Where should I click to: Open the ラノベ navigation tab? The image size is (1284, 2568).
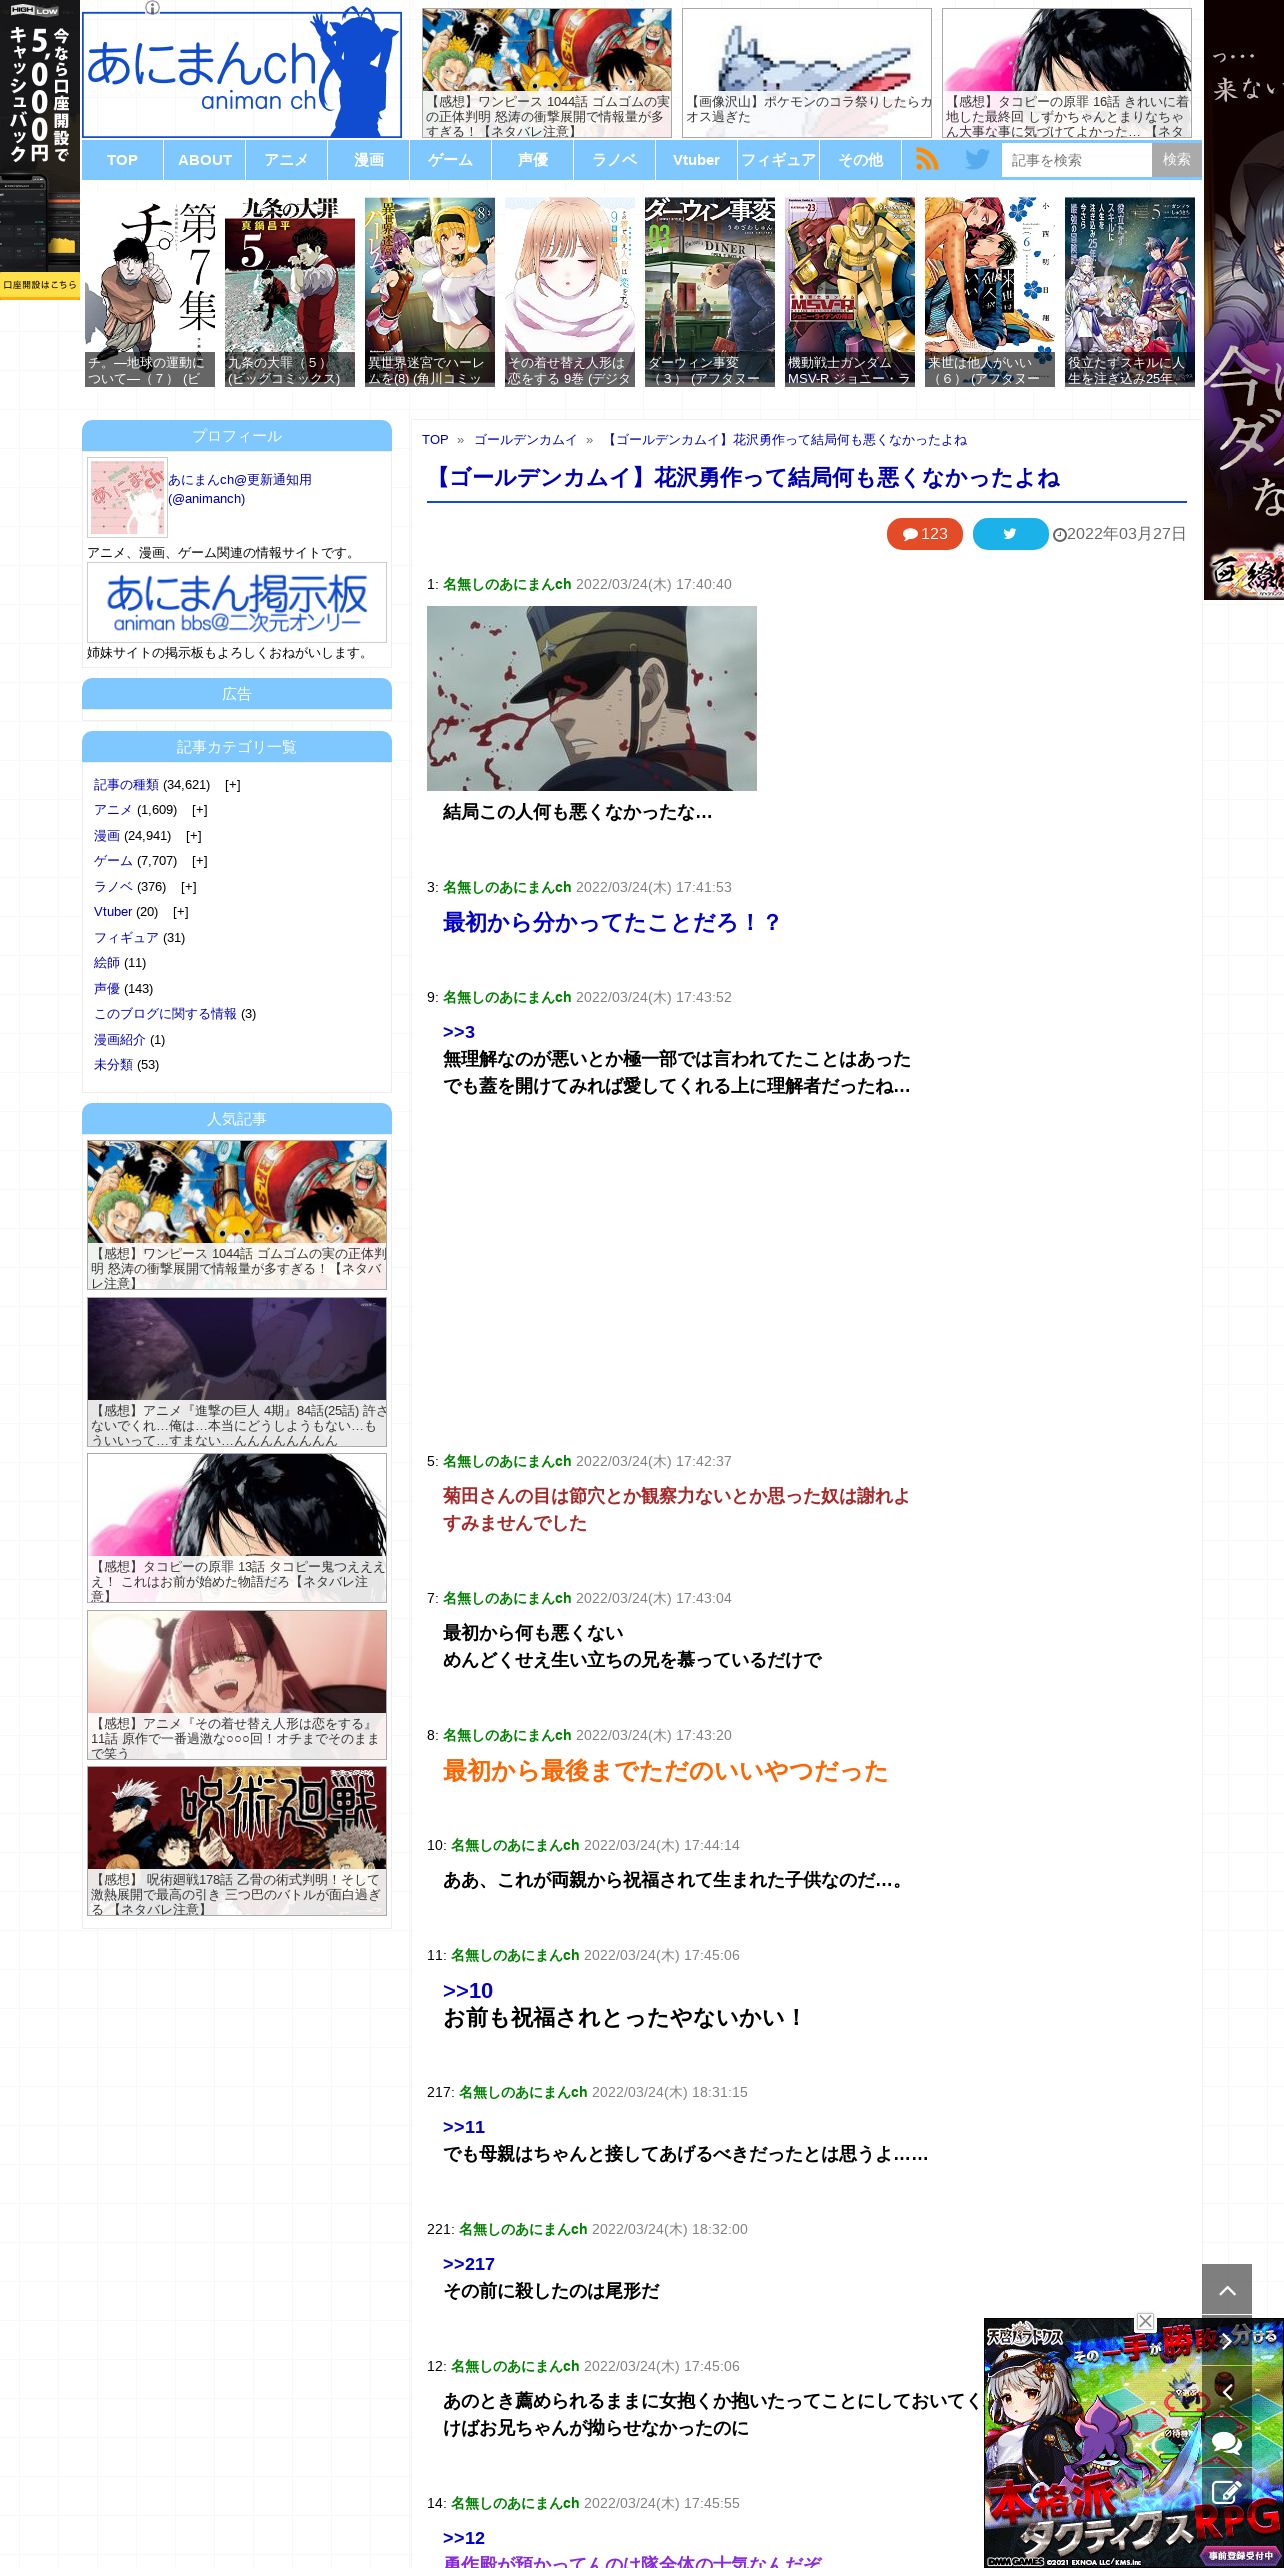click(x=615, y=160)
